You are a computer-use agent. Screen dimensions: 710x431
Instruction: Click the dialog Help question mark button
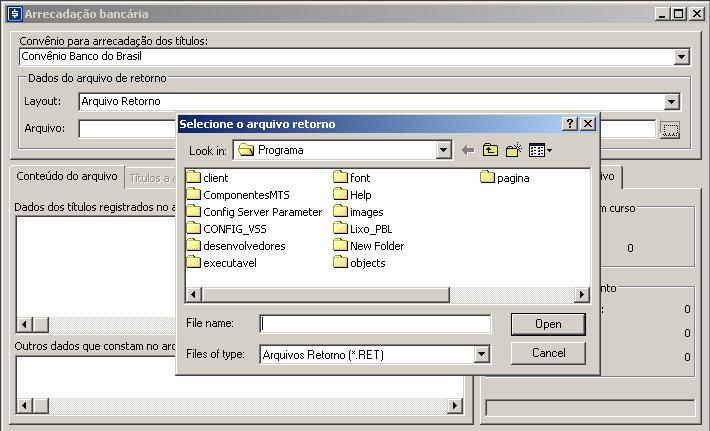tap(570, 124)
